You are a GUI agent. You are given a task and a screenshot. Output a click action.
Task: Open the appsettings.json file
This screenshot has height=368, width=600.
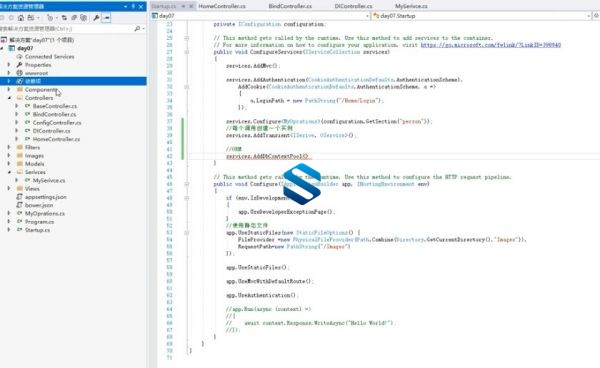click(x=46, y=197)
